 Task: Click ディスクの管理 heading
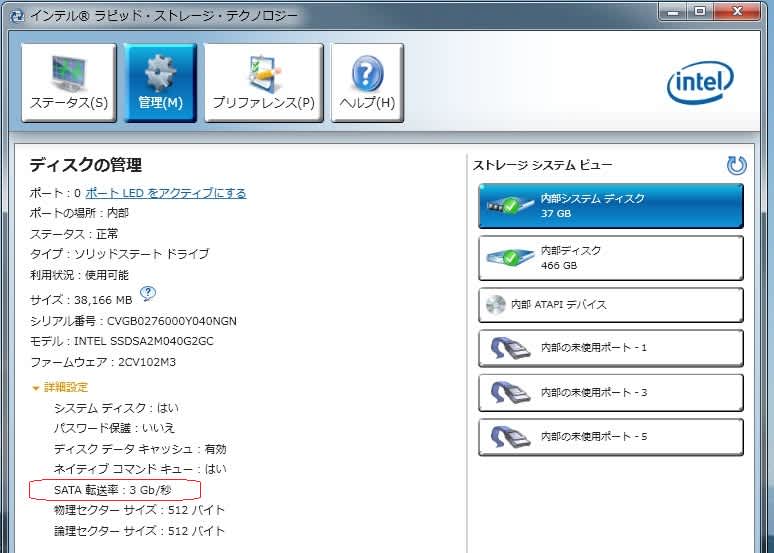coord(86,165)
